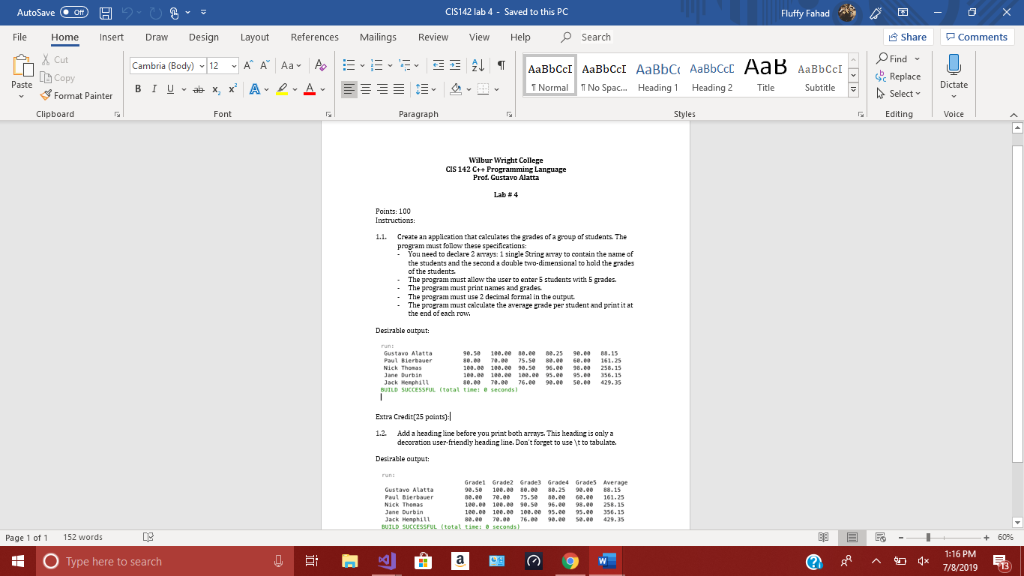
Task: Click the Comments button
Action: tap(977, 37)
